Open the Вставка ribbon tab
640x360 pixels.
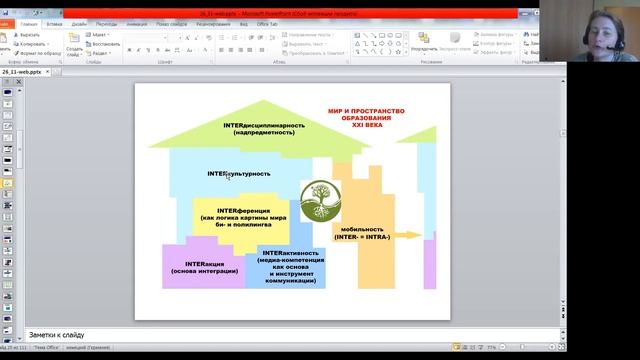coord(54,24)
